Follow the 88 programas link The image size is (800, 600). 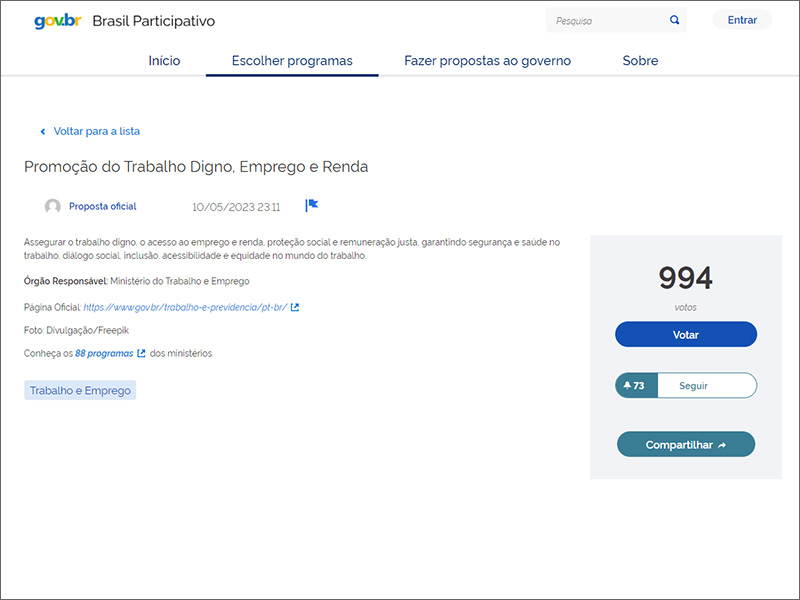point(104,353)
